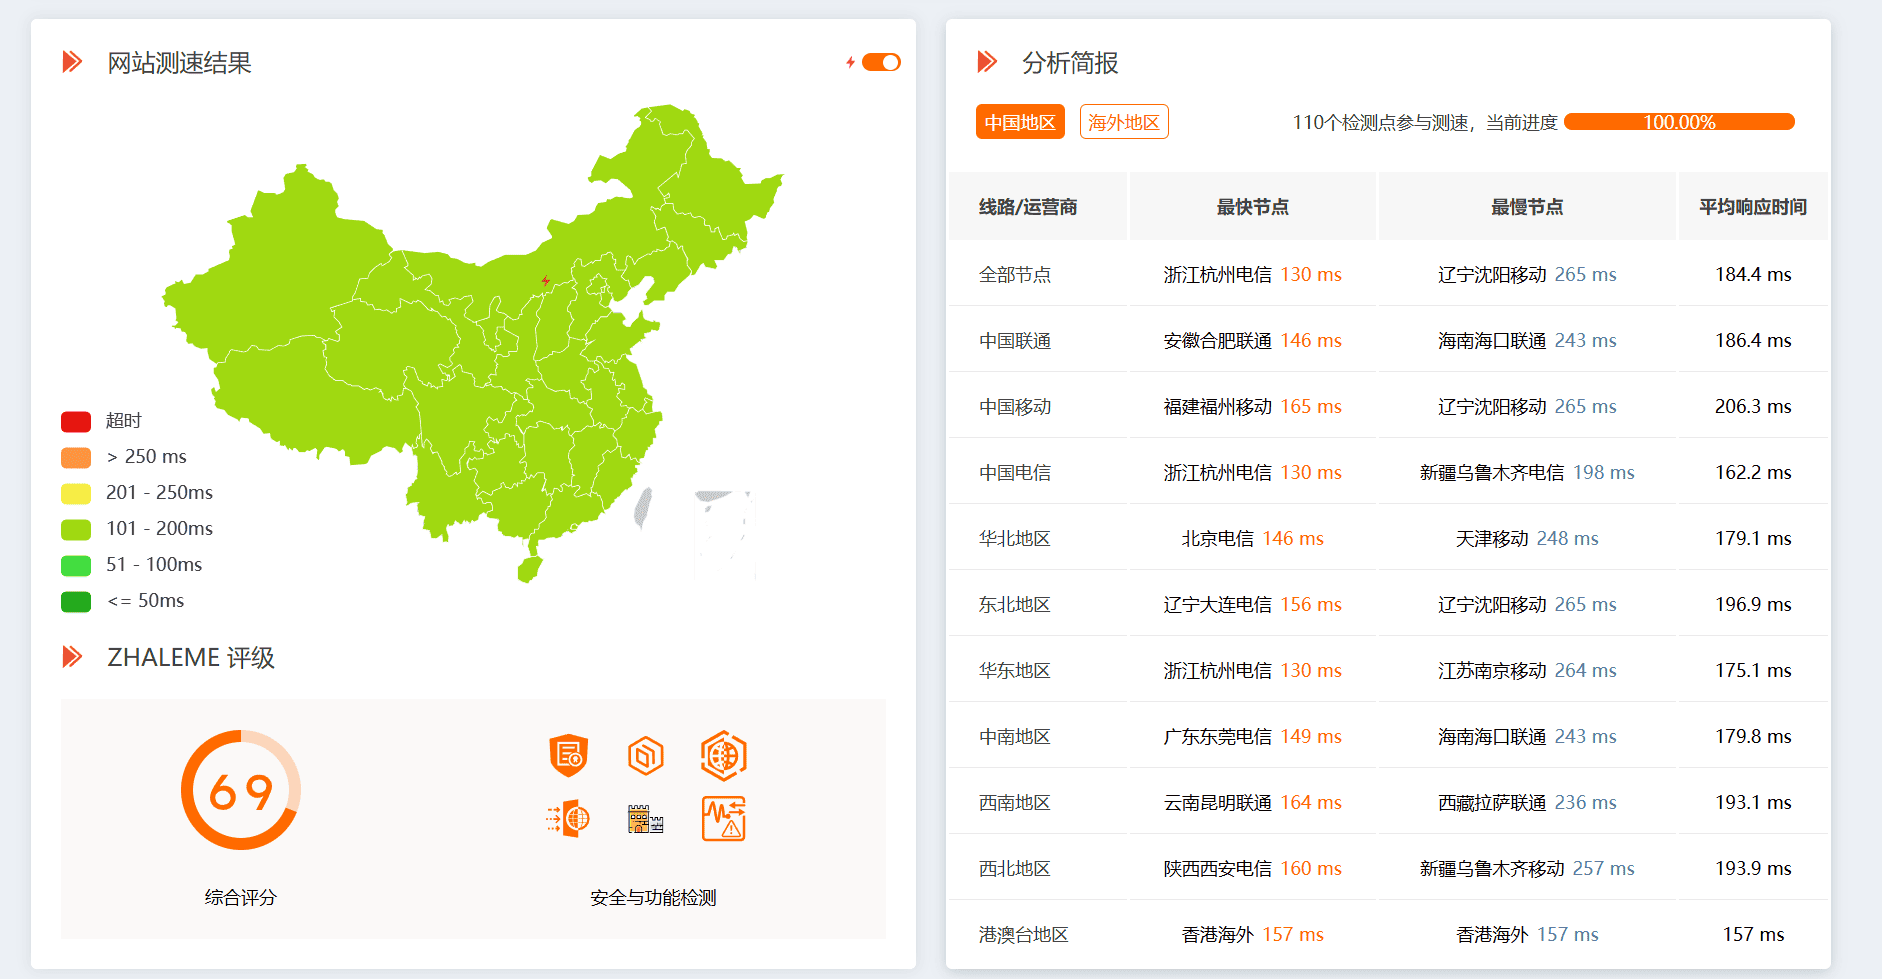
Task: Click the lightning bolt icon beside the toggle
Action: click(850, 62)
